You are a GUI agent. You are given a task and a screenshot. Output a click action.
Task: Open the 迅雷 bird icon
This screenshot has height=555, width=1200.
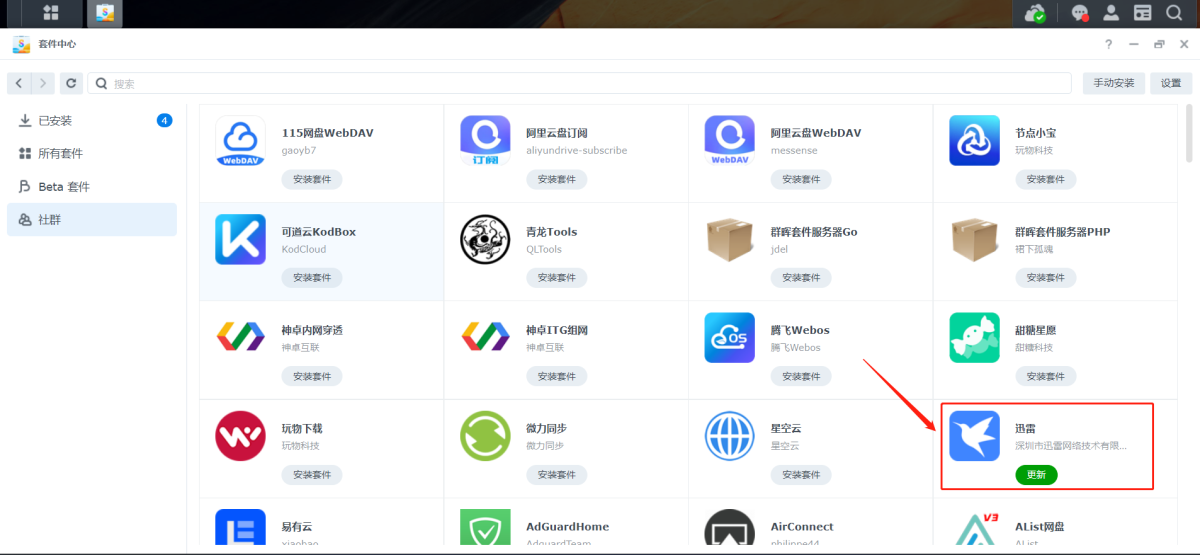[974, 436]
